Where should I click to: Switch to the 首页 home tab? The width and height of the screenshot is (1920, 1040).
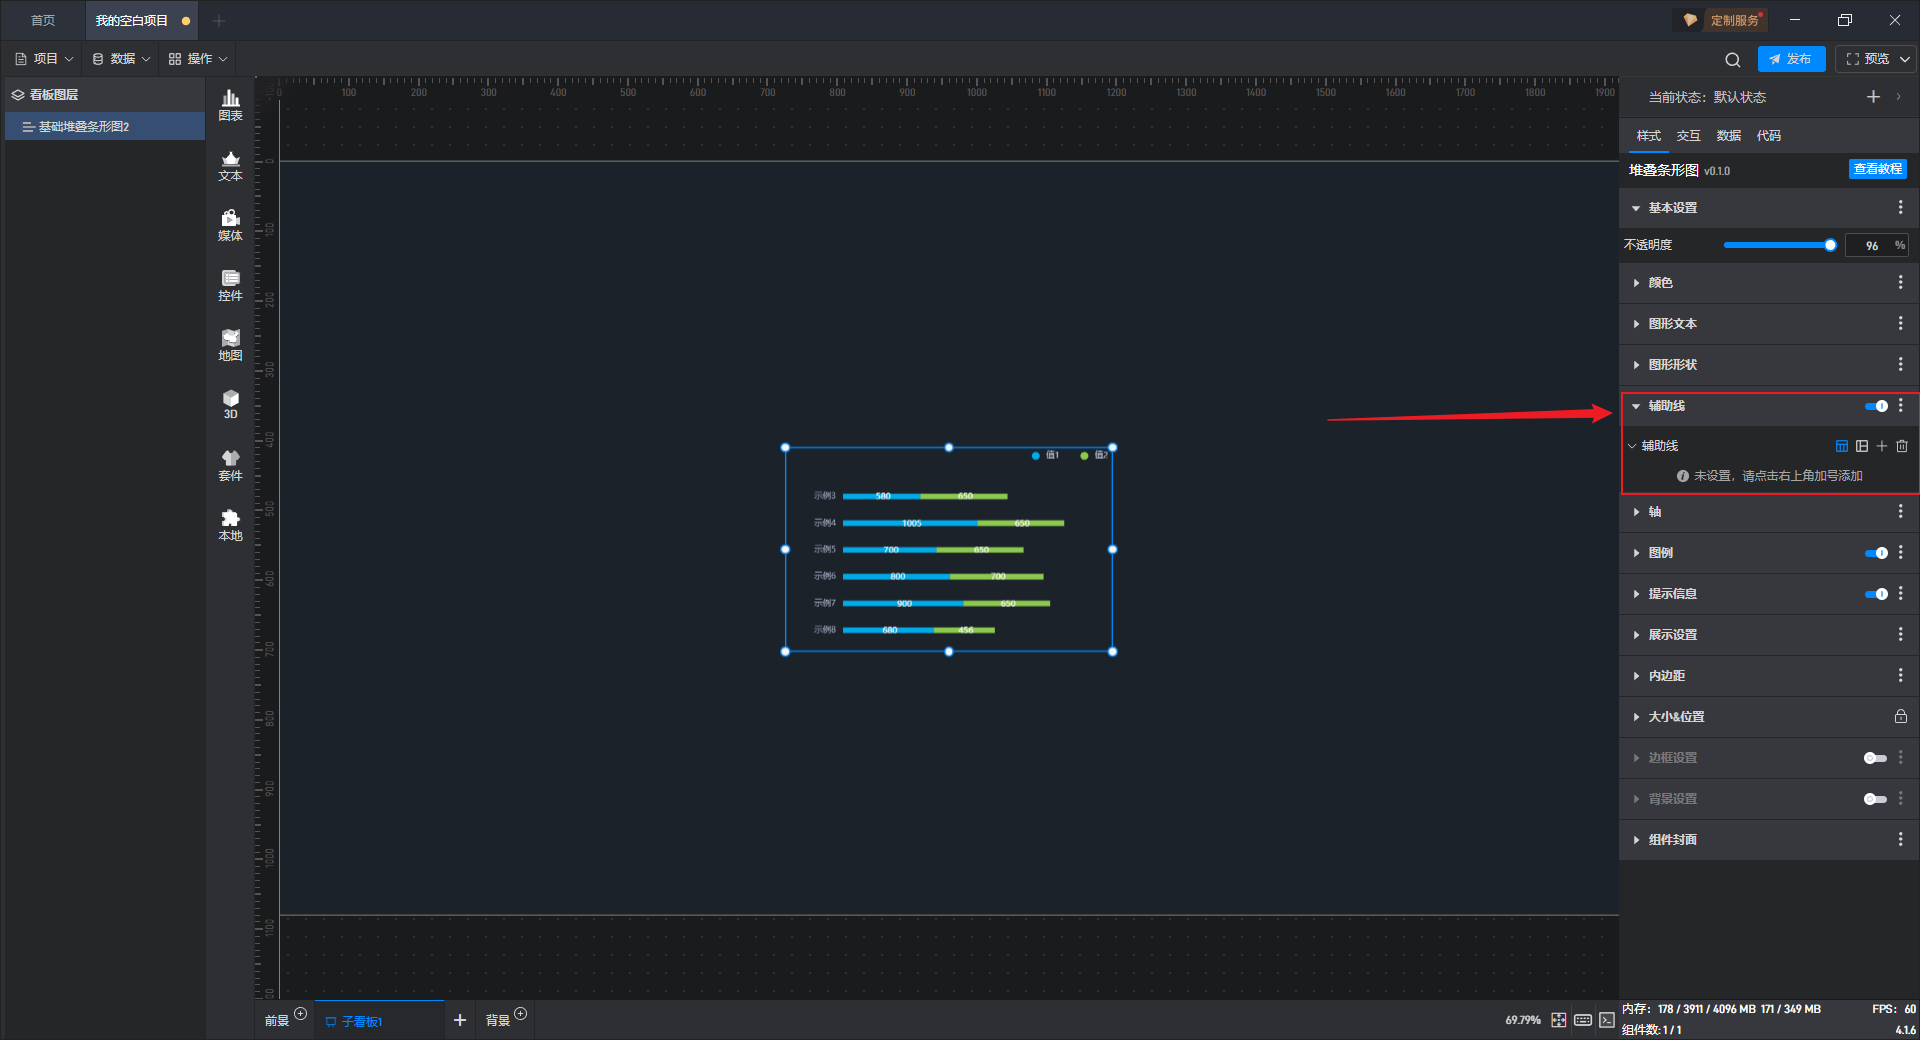coord(43,20)
